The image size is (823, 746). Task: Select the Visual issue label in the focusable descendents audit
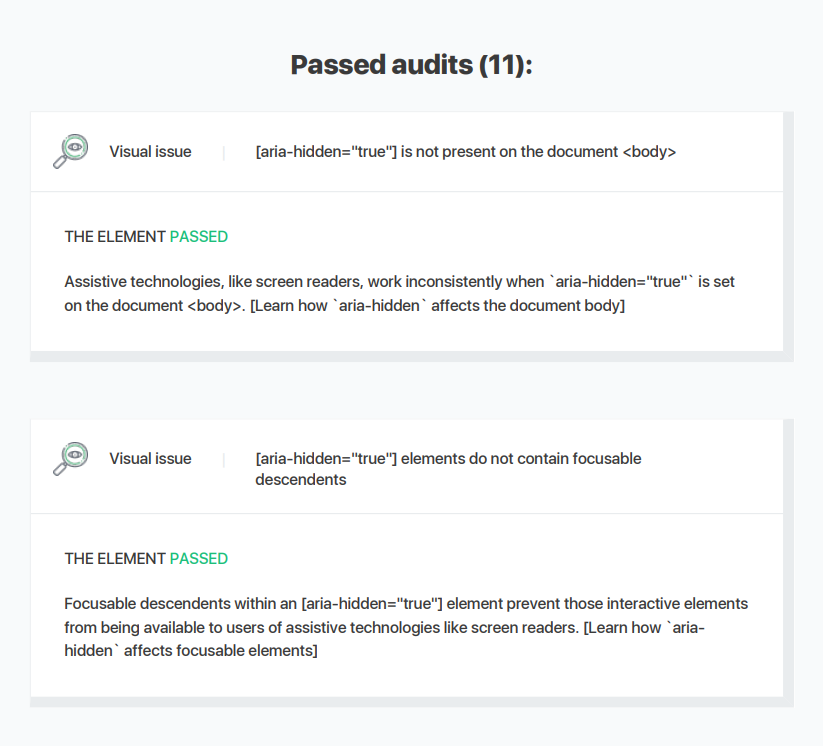150,459
